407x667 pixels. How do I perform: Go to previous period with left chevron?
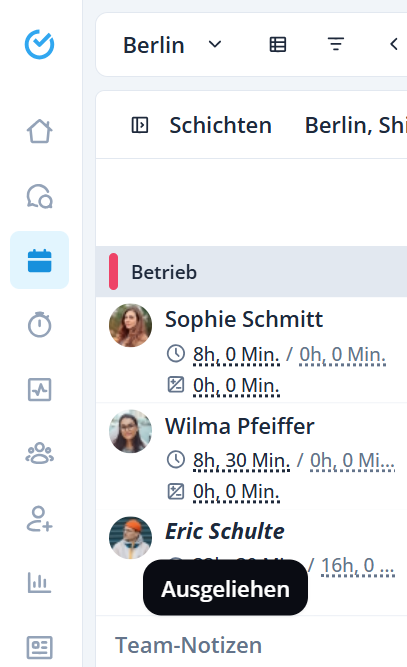(394, 44)
